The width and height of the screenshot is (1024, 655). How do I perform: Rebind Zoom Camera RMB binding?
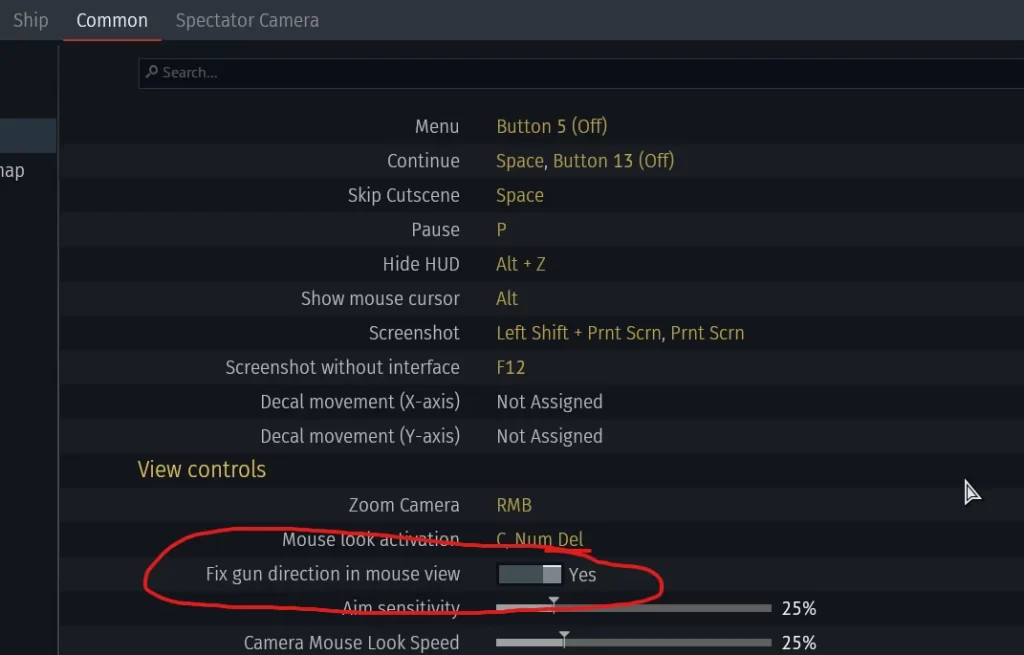pyautogui.click(x=514, y=505)
